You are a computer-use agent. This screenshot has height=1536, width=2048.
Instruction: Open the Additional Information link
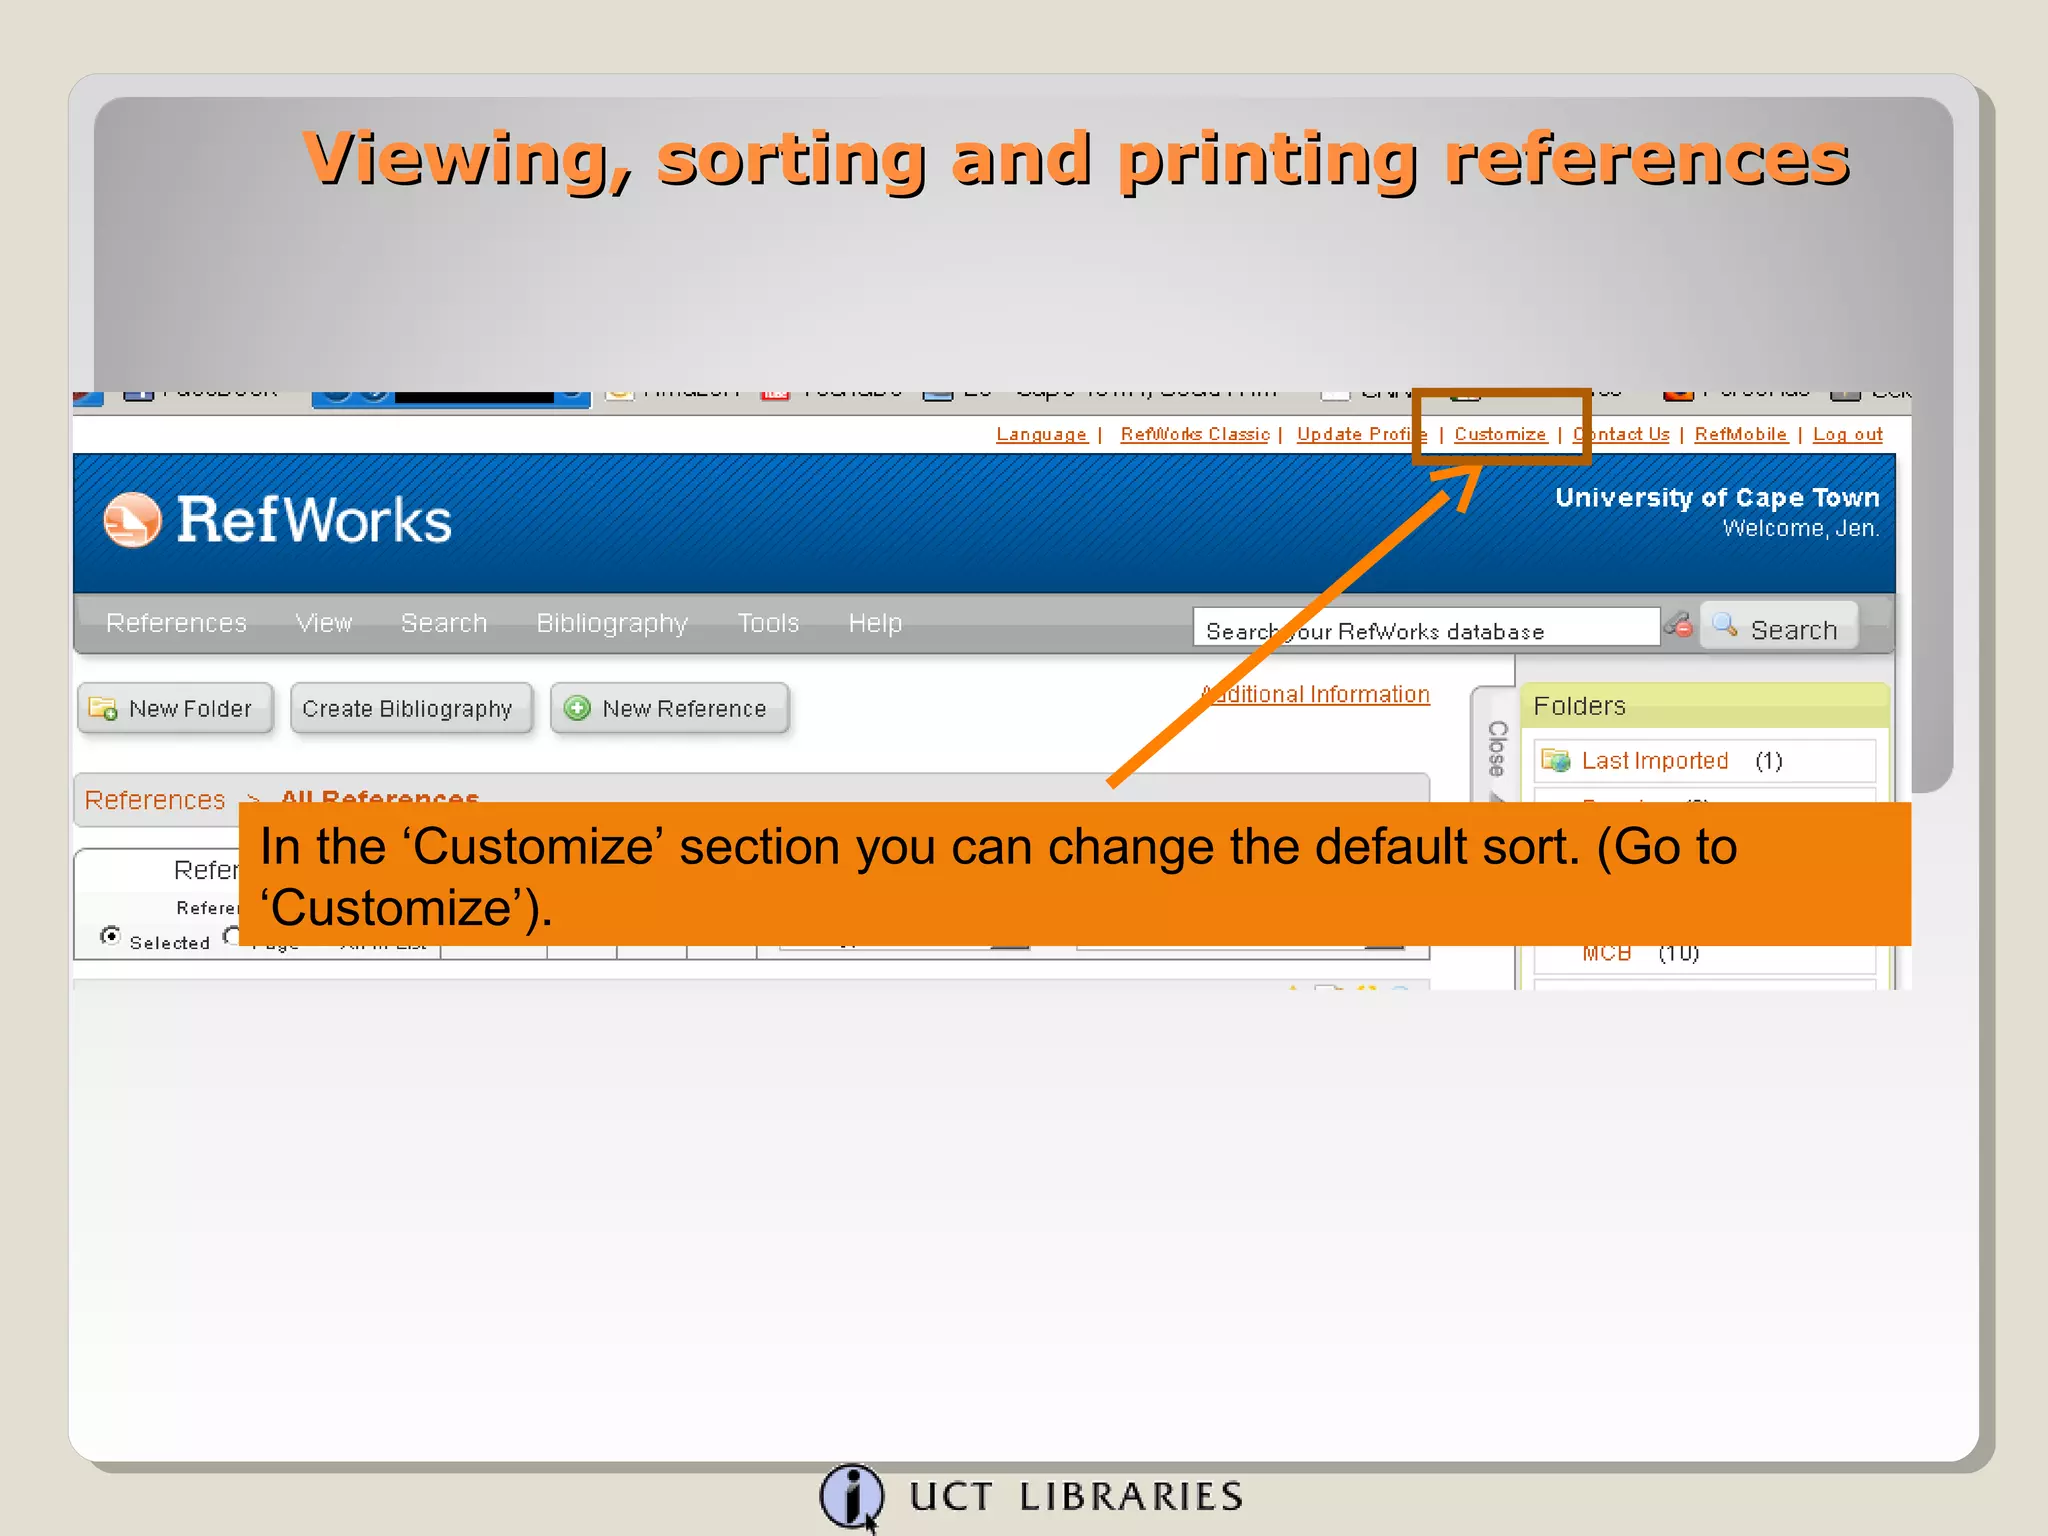click(1316, 694)
